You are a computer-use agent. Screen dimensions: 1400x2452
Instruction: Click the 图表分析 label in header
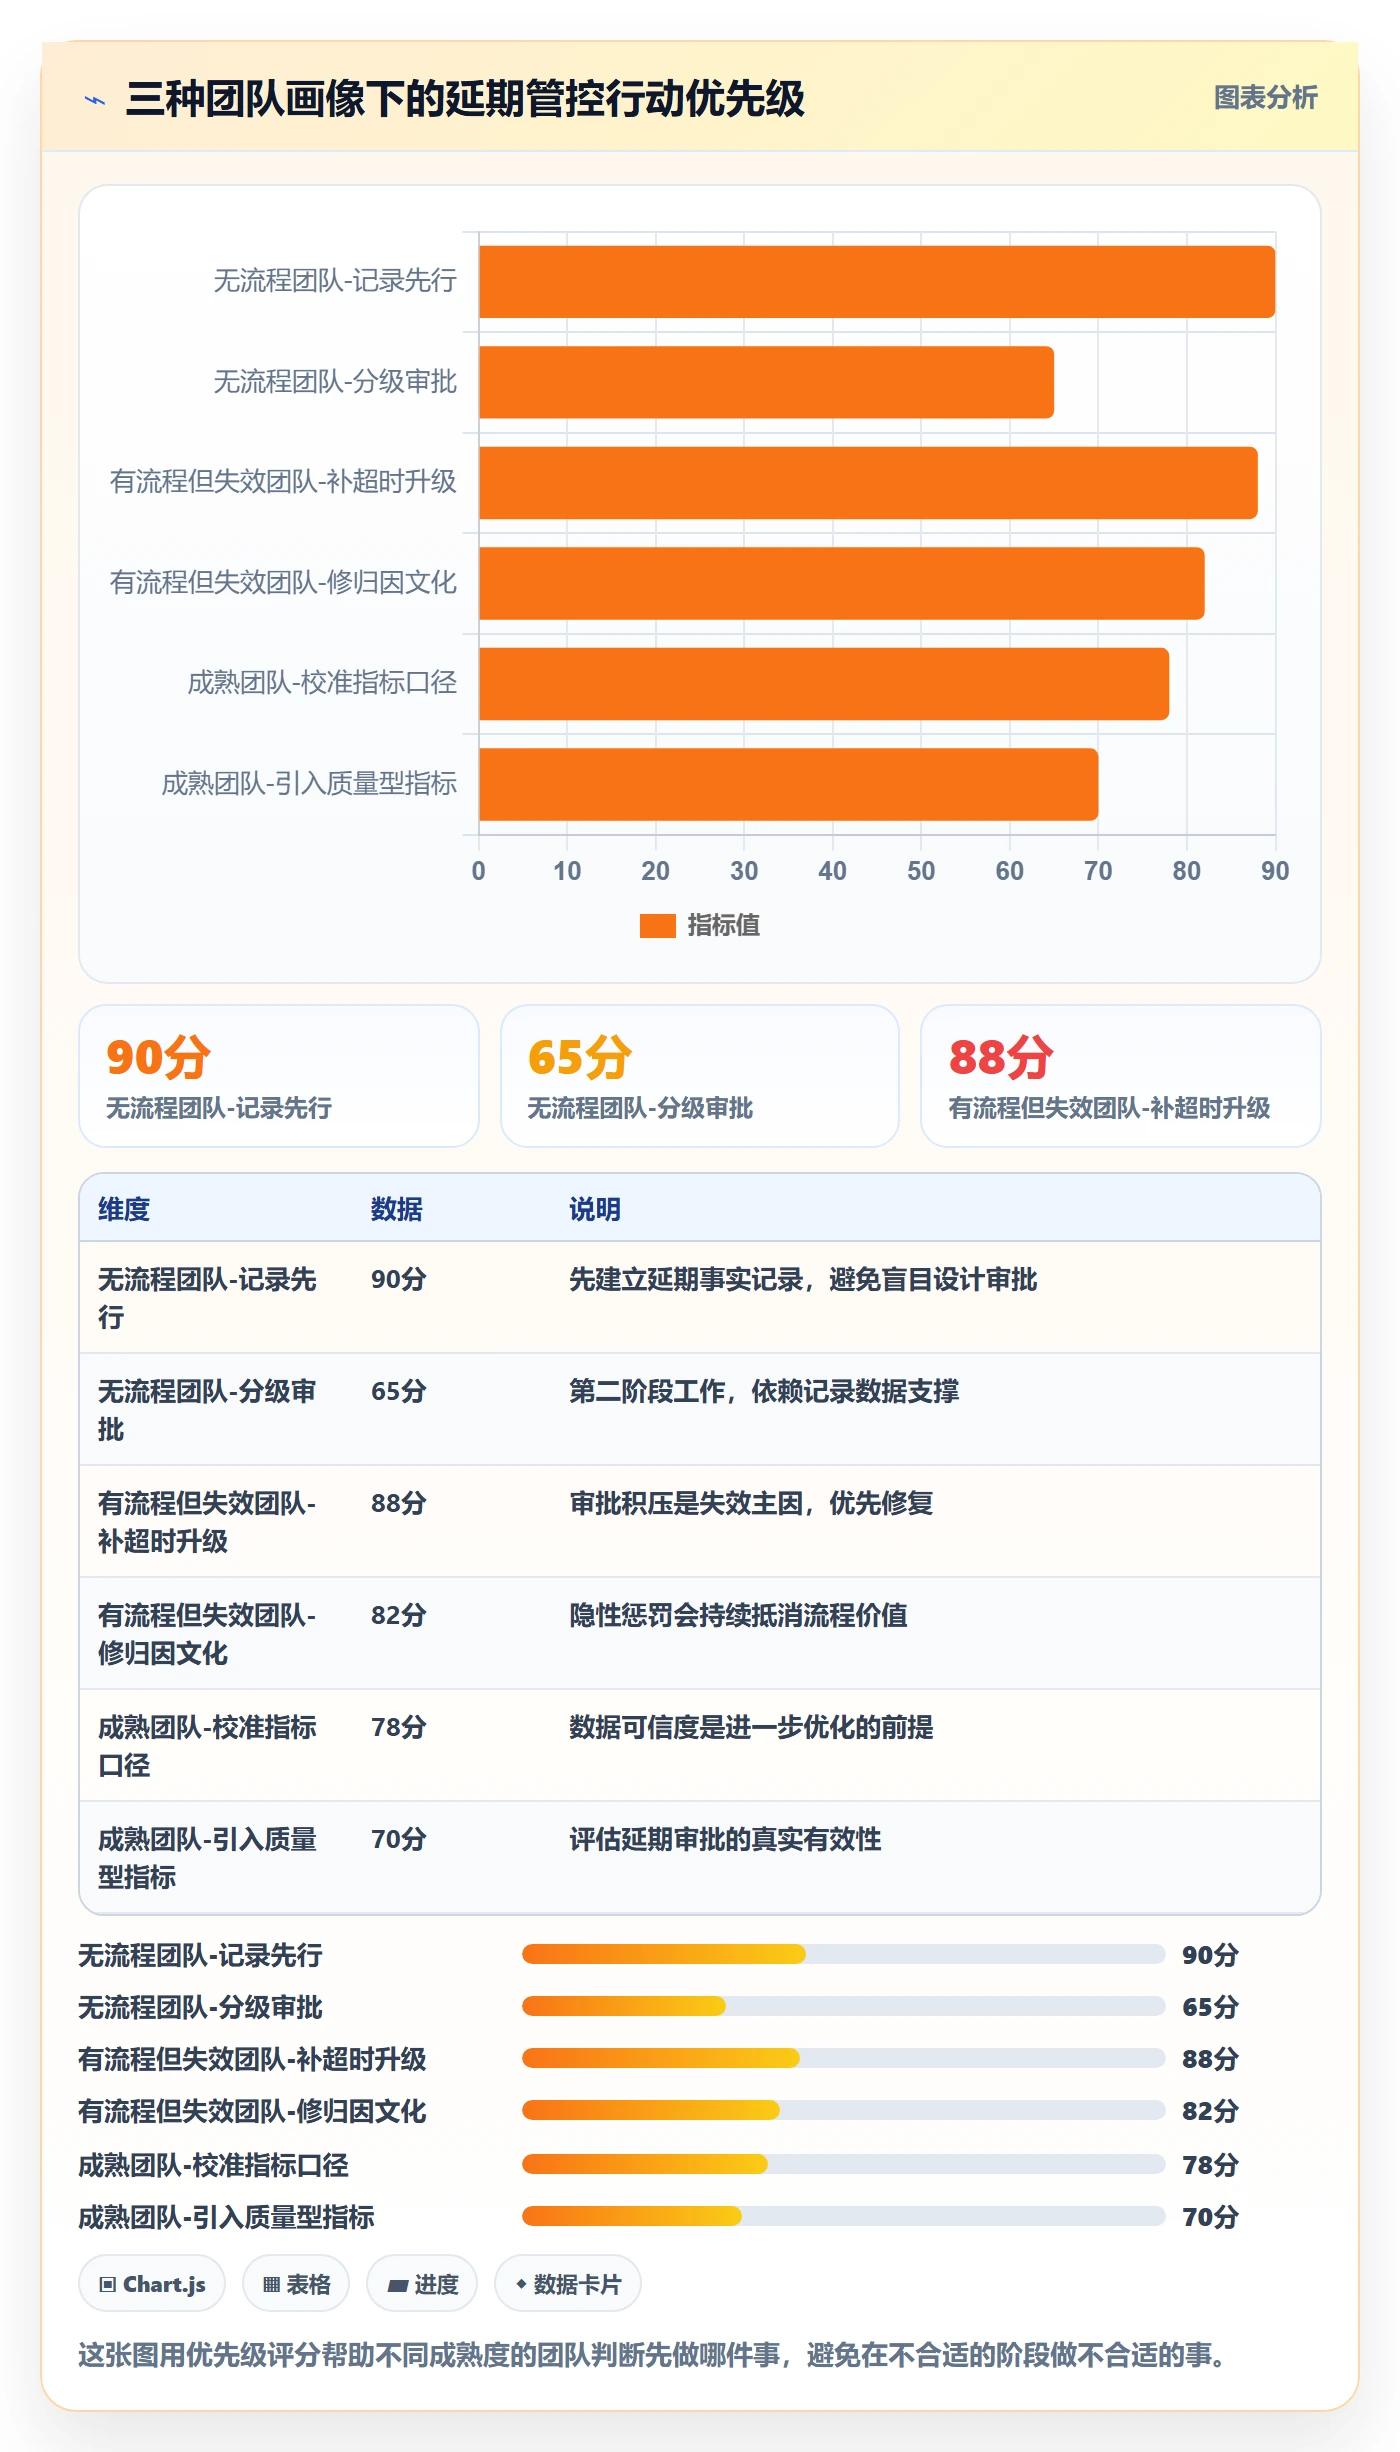1265,97
